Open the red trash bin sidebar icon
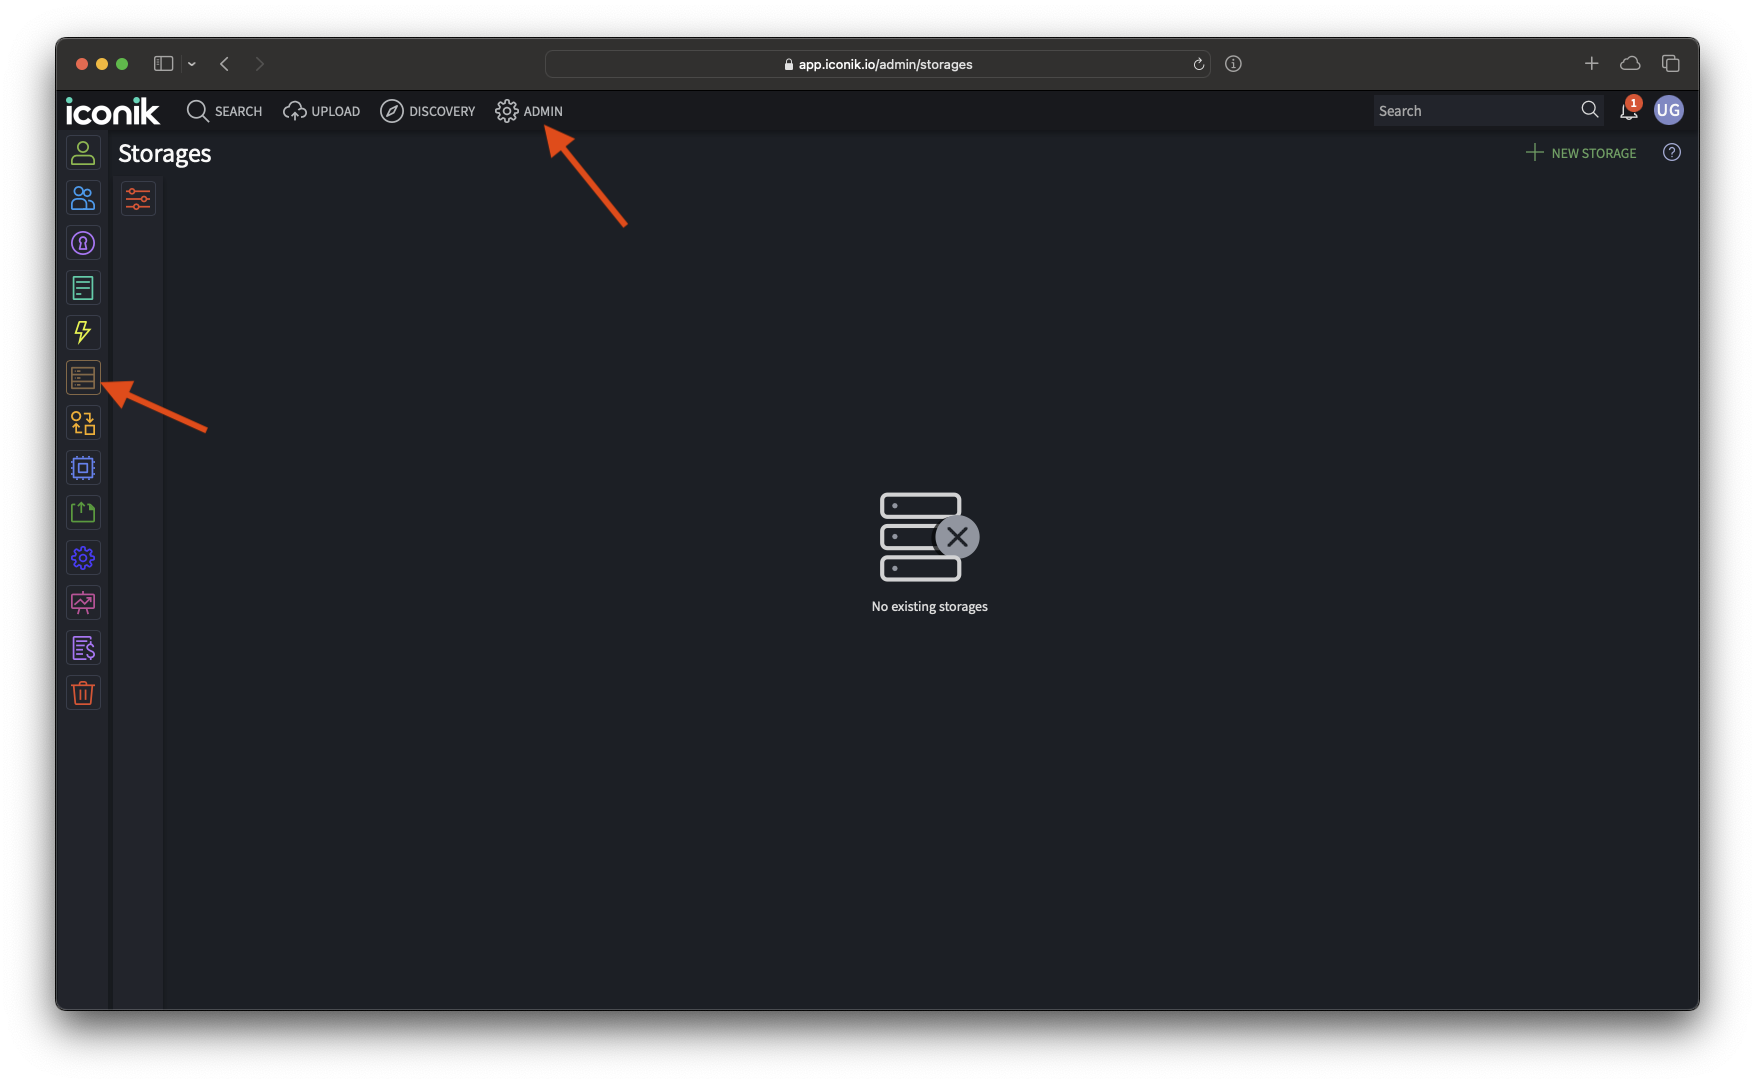Image resolution: width=1755 pixels, height=1084 pixels. pos(83,693)
